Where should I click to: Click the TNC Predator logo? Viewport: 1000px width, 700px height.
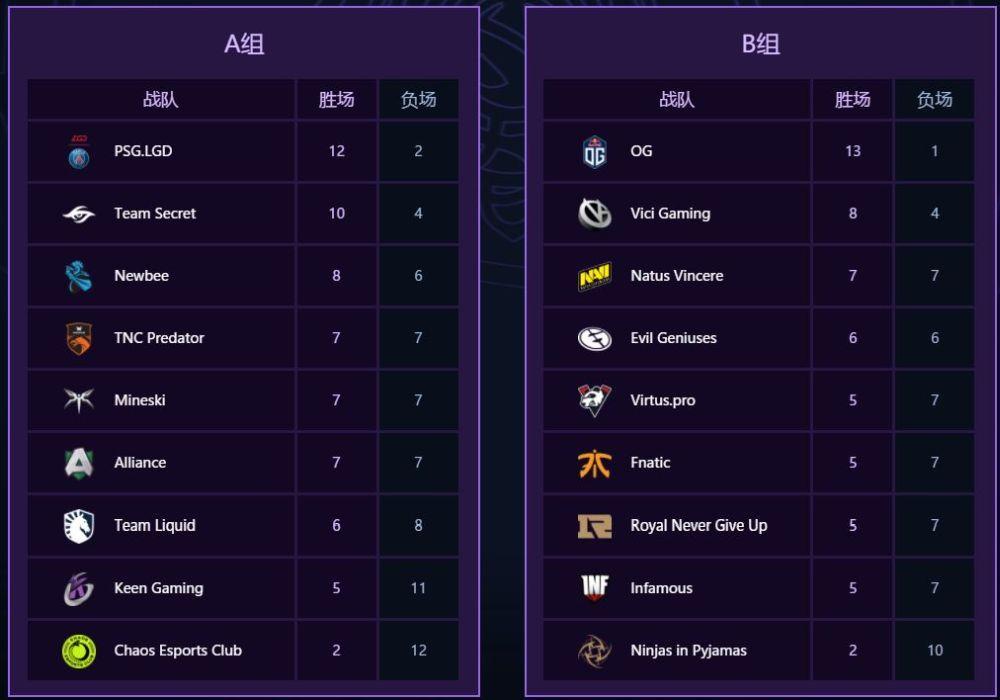tap(79, 338)
